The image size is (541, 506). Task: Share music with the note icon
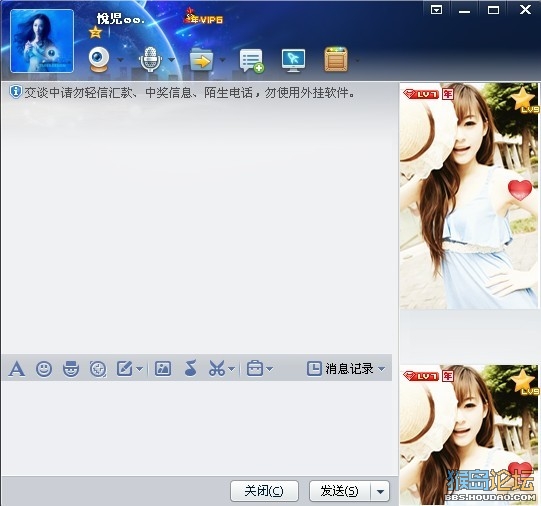click(190, 368)
